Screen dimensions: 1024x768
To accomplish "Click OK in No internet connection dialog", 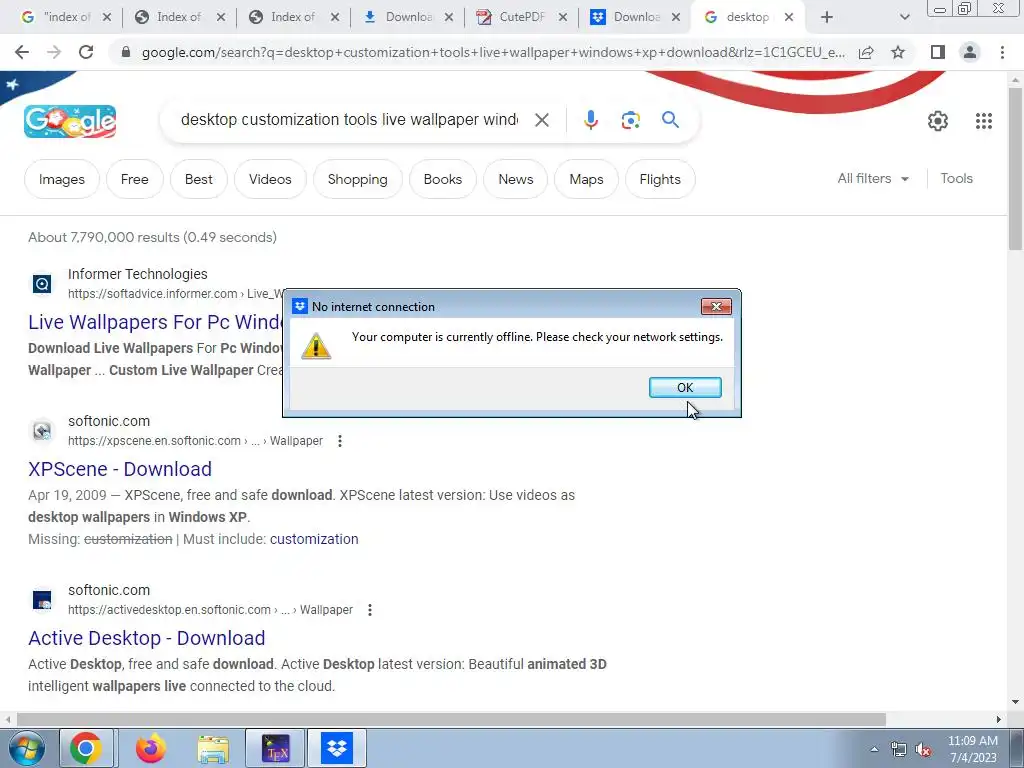I will tap(685, 387).
